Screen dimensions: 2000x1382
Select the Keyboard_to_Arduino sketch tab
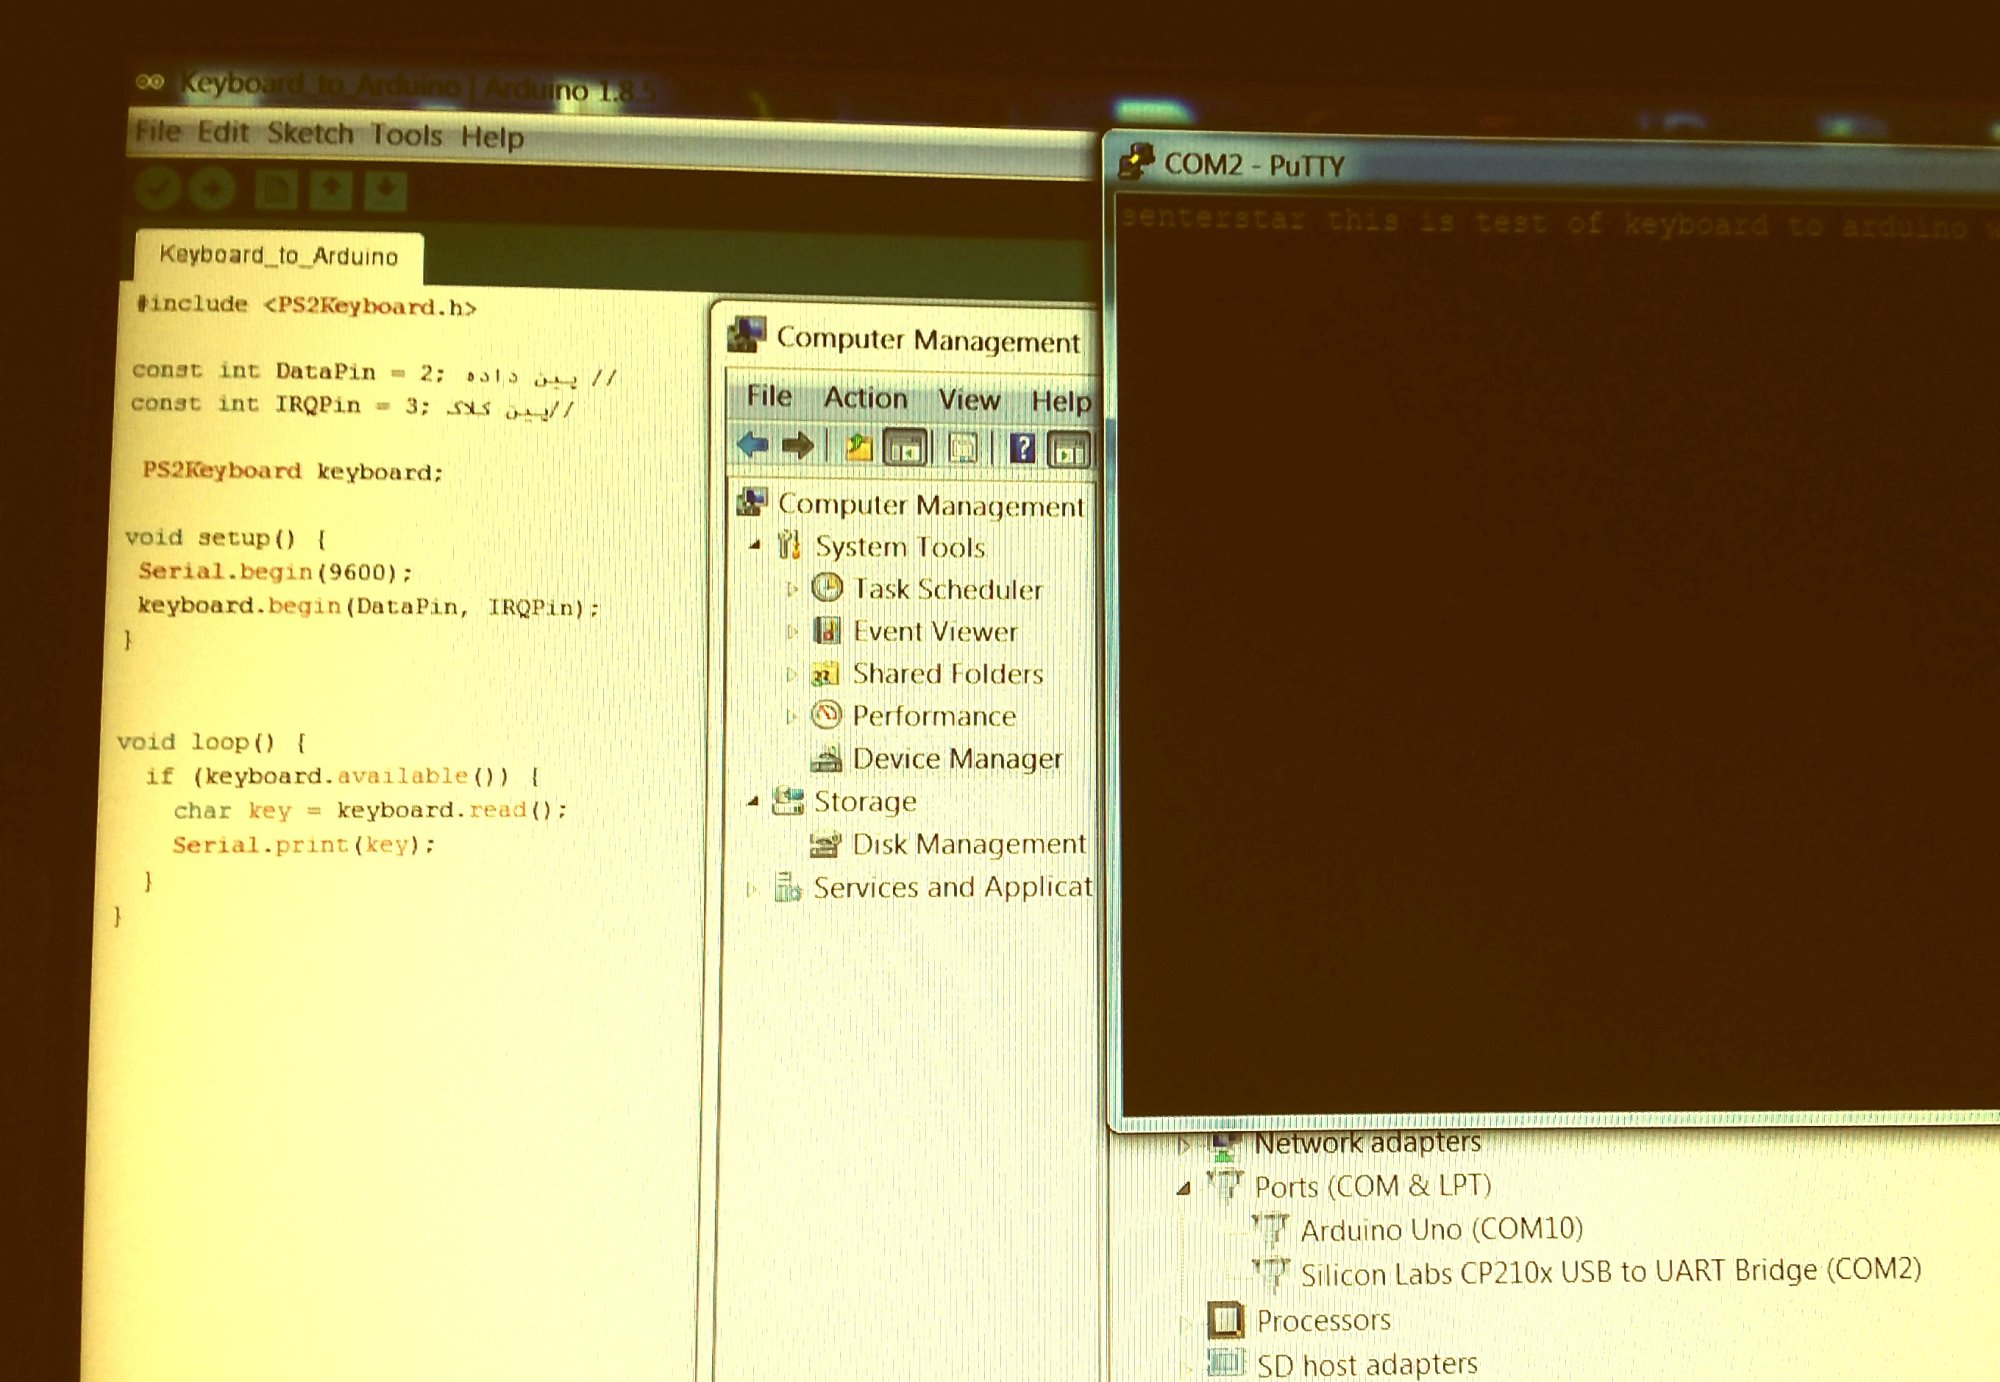279,256
